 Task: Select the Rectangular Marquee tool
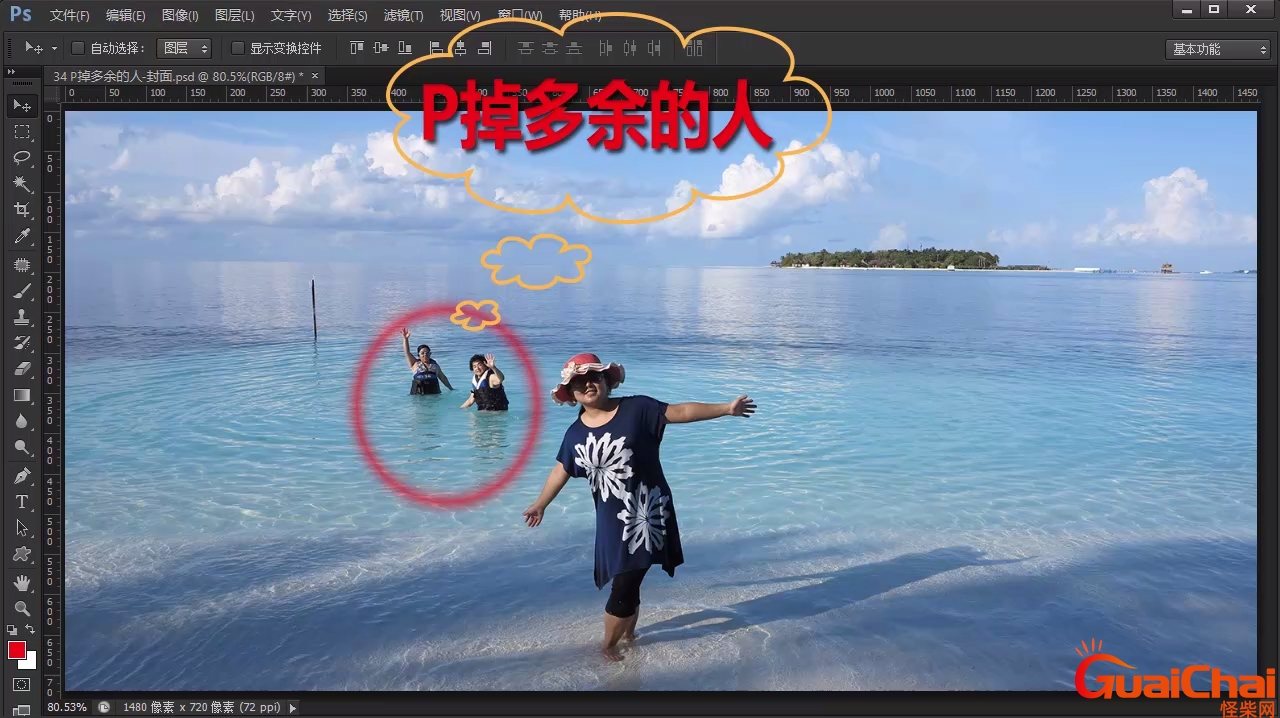[22, 132]
